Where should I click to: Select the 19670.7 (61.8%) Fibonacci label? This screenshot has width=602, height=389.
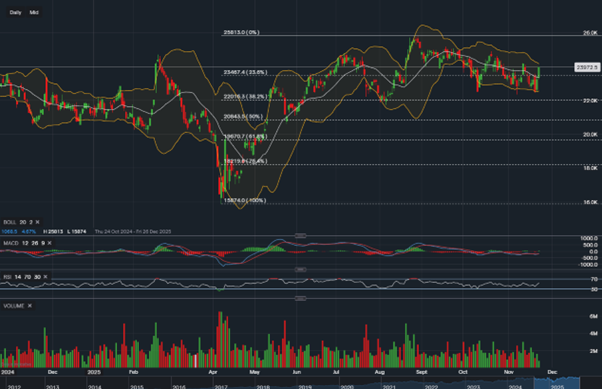[245, 136]
